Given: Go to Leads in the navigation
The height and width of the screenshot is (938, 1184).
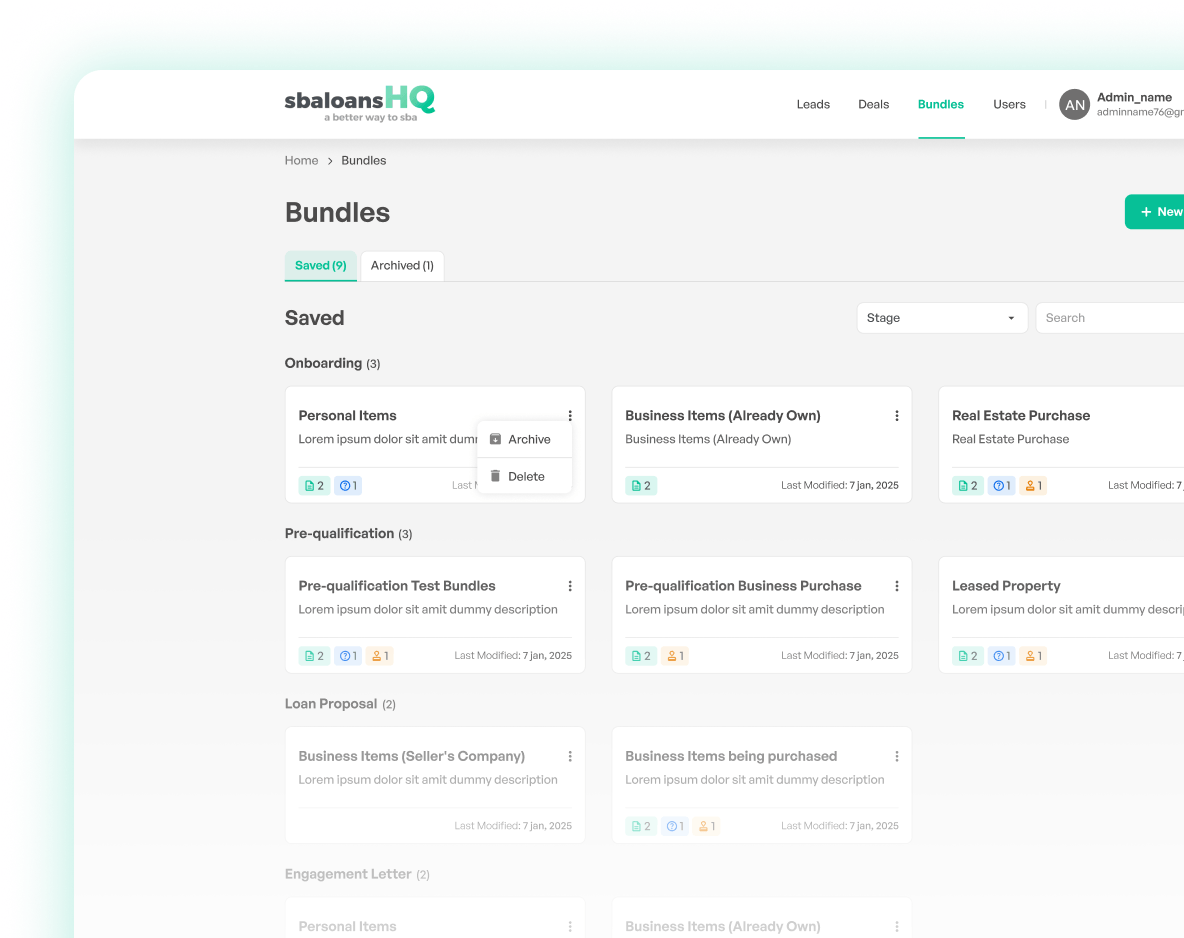Looking at the screenshot, I should 813,105.
